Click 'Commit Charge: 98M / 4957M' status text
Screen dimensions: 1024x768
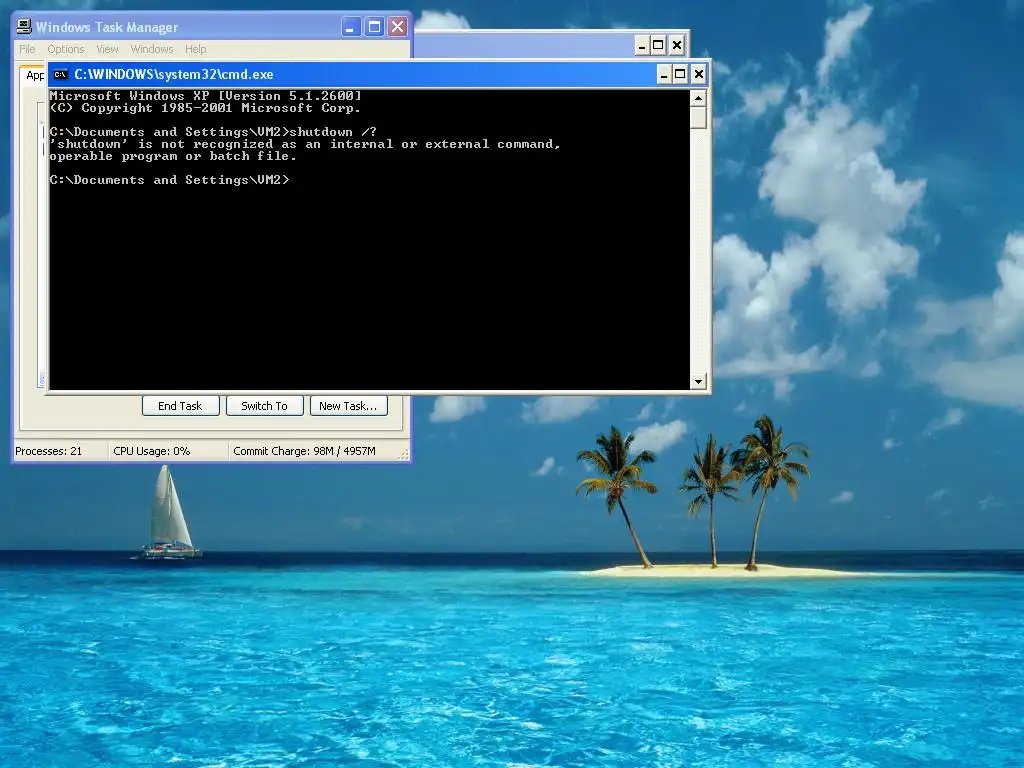pyautogui.click(x=304, y=451)
